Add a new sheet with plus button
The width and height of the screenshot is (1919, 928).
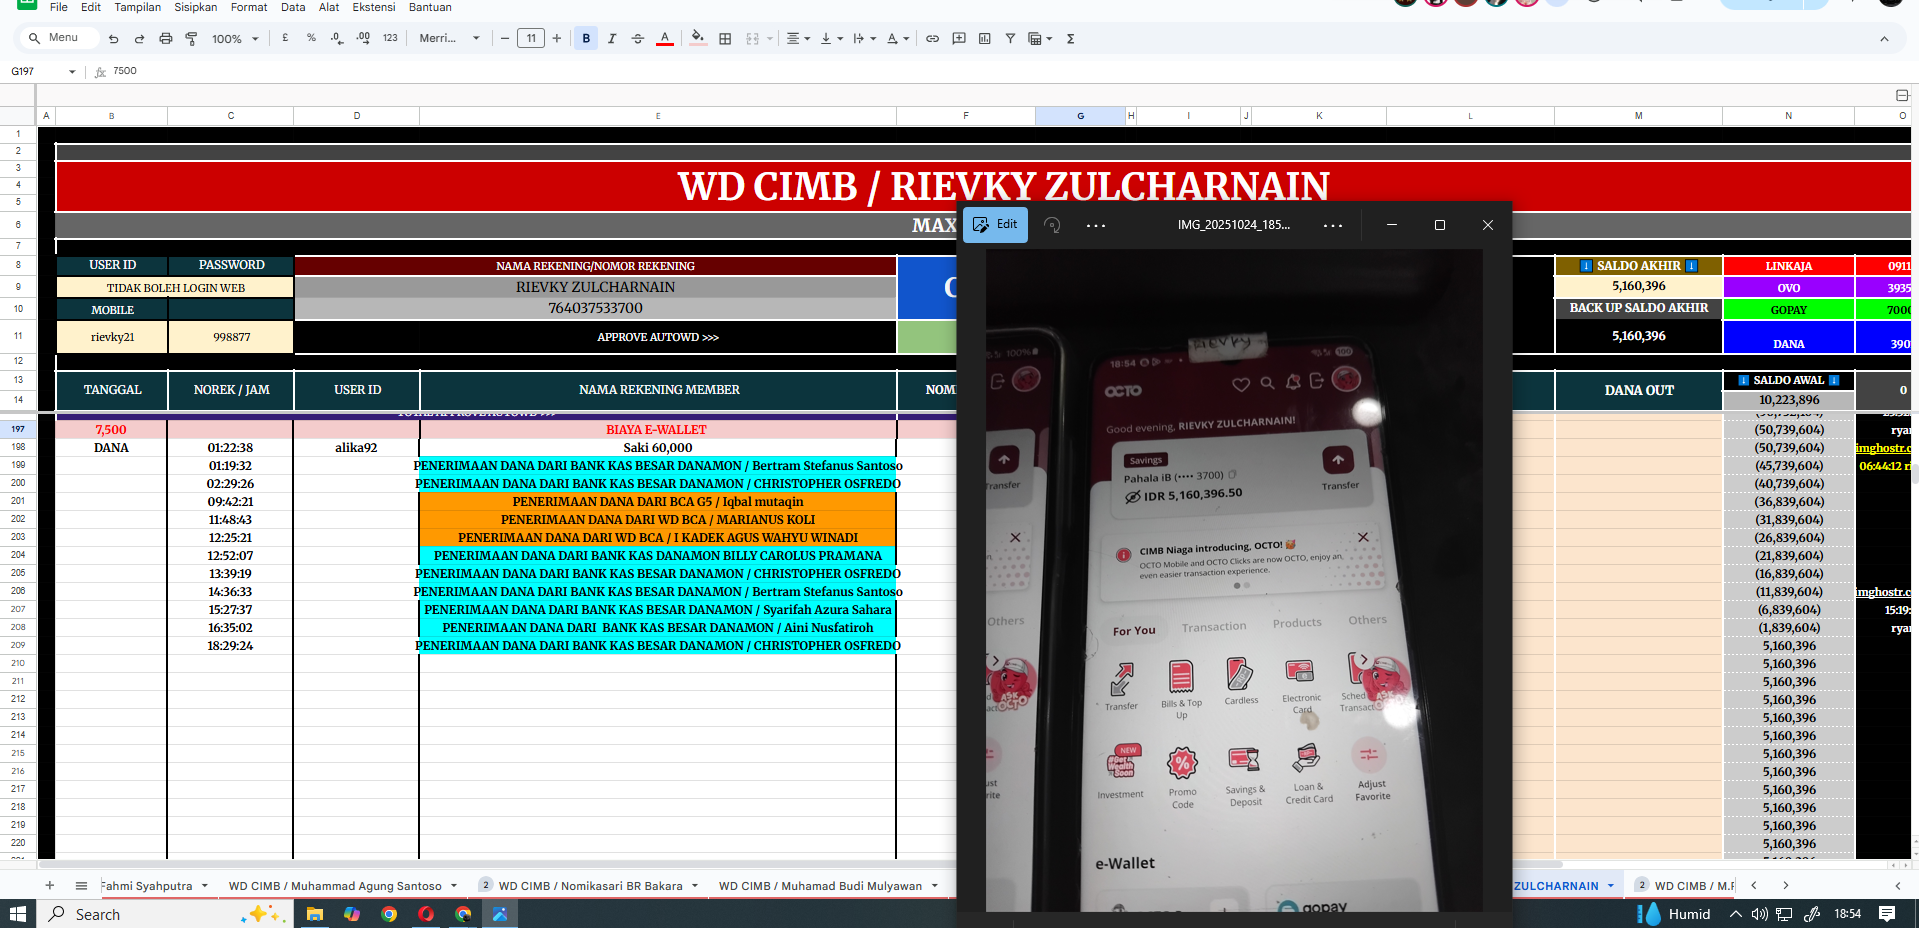pos(50,886)
